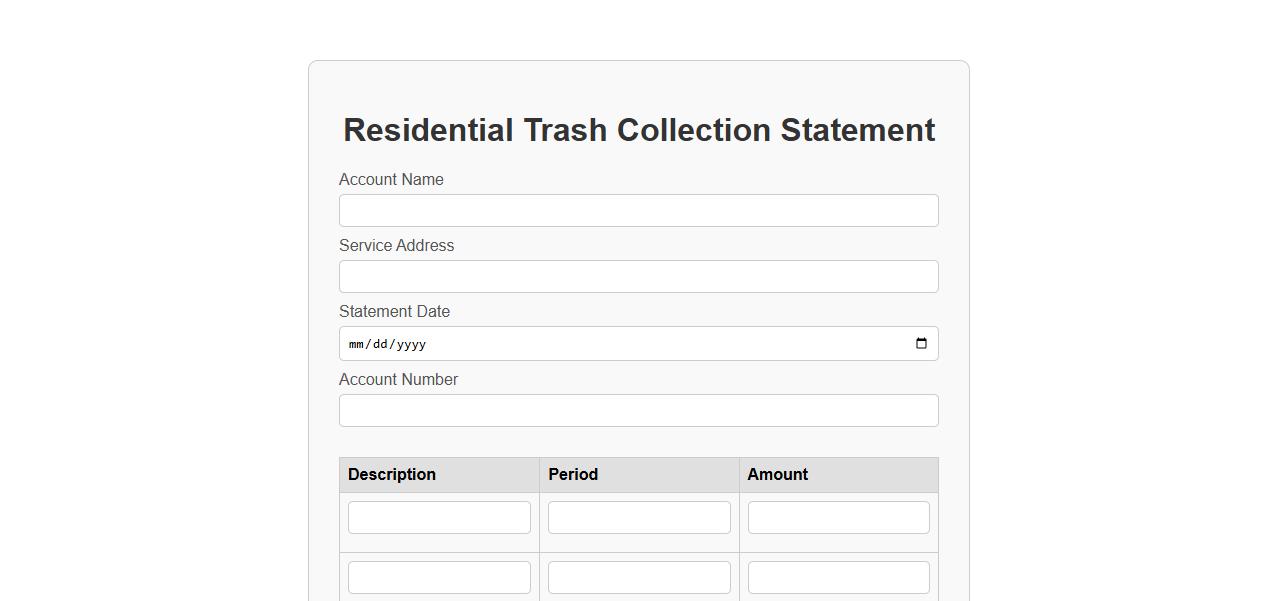
Task: Click the Amount column header
Action: point(777,475)
